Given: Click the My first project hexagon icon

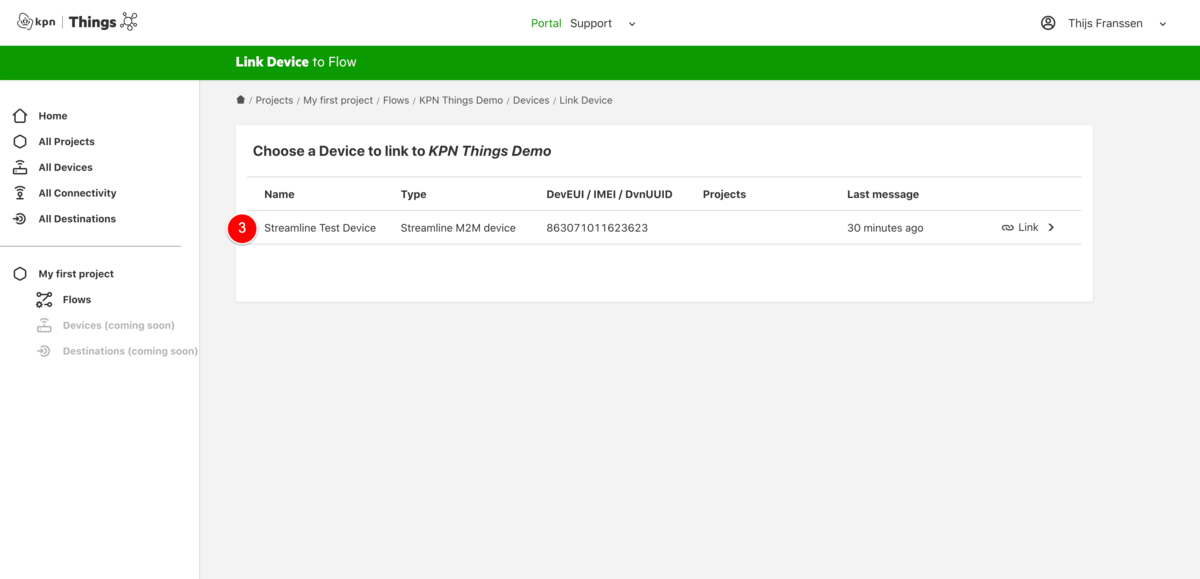Looking at the screenshot, I should point(20,274).
